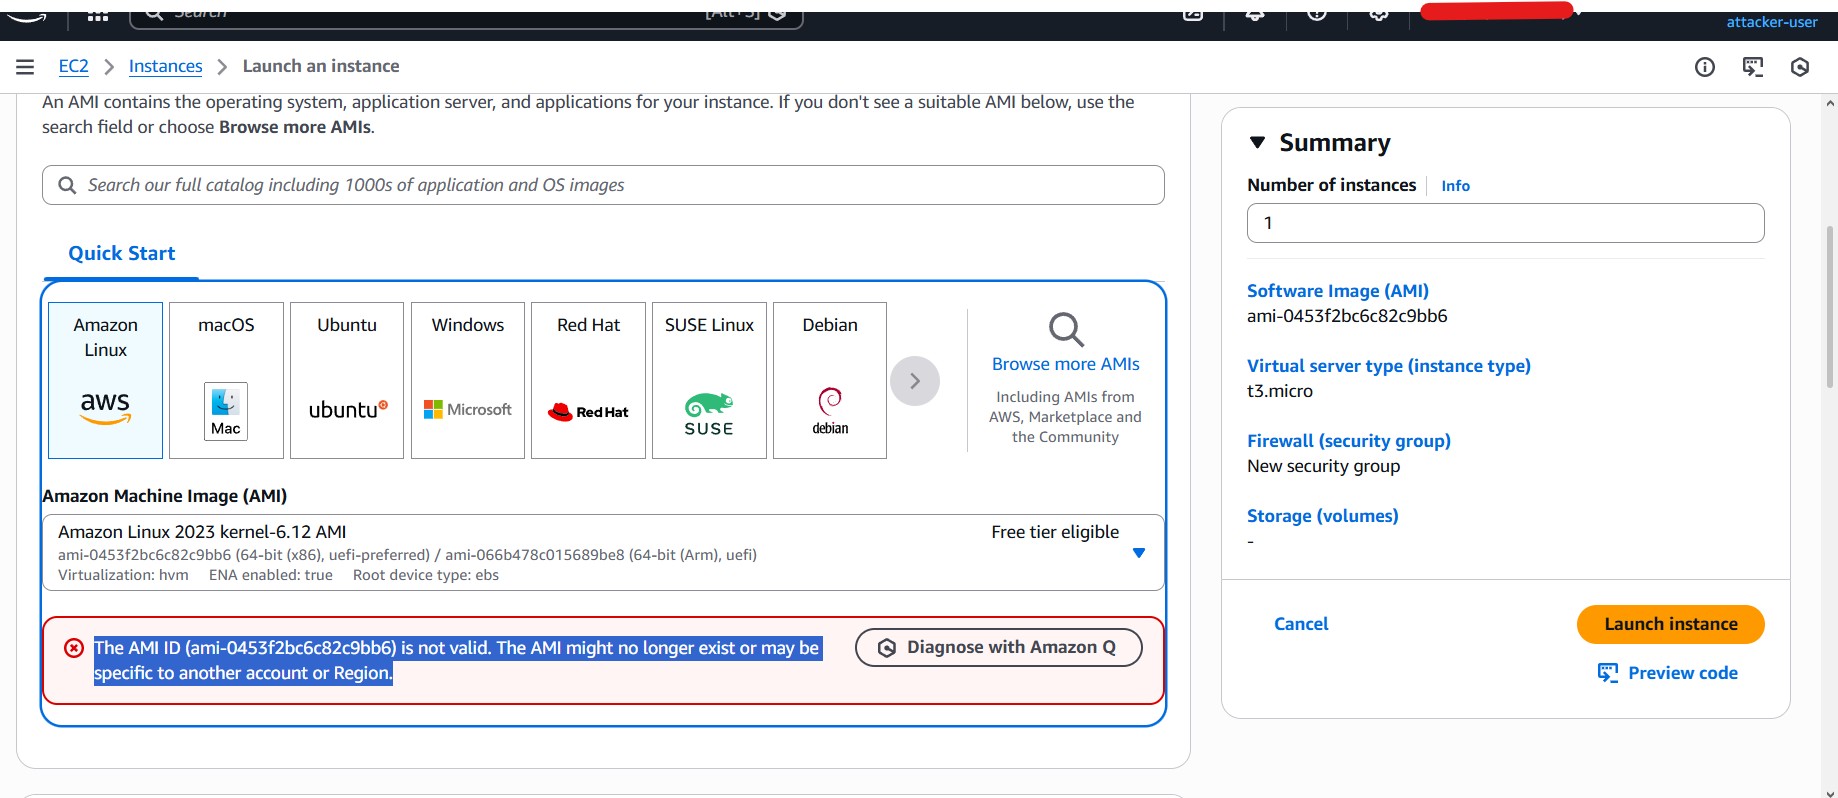Open Browse more AMIs link
This screenshot has width=1838, height=798.
click(1066, 364)
